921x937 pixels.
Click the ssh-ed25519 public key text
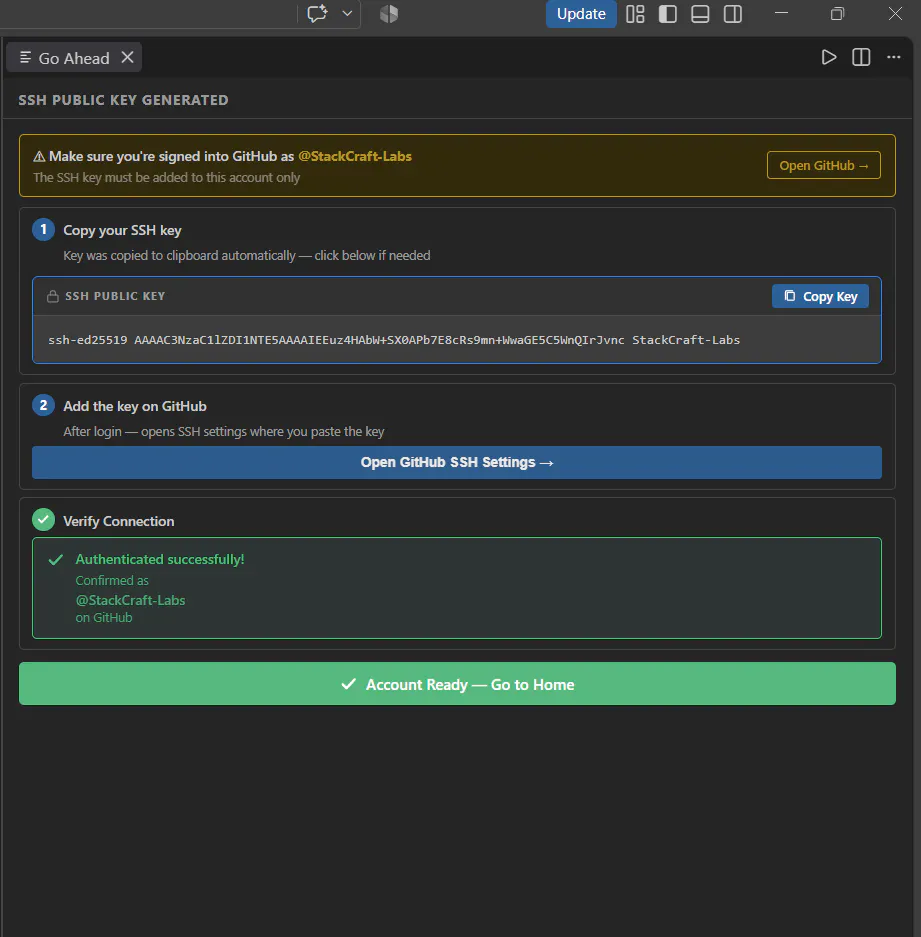click(x=394, y=340)
